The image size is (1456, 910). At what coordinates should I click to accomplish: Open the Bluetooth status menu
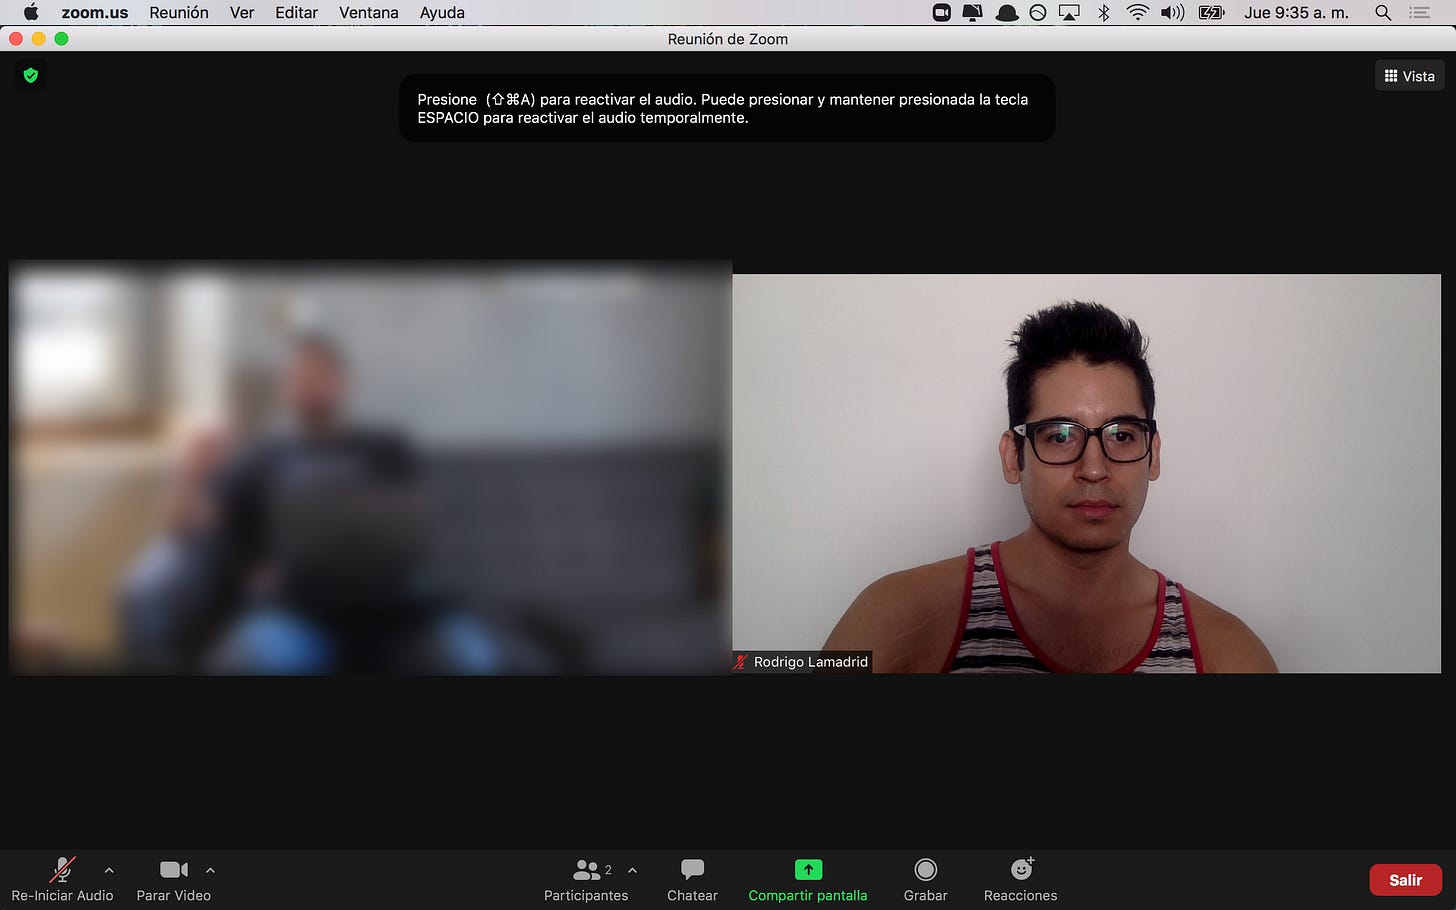point(1104,13)
